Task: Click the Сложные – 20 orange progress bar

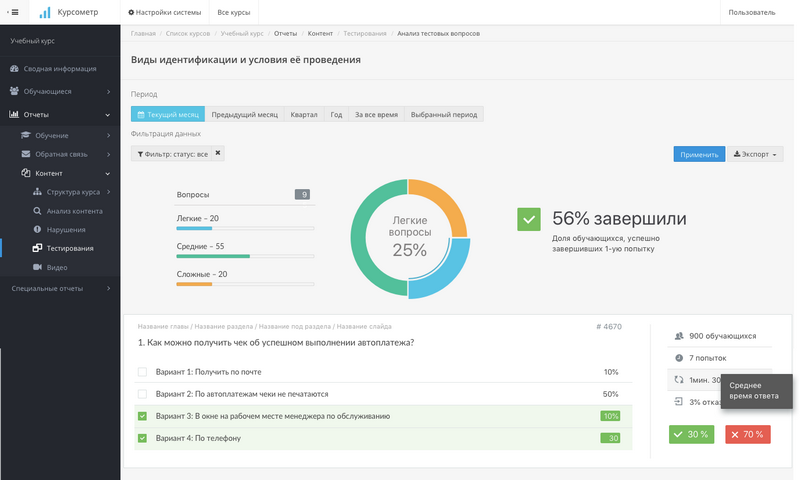Action: pos(194,284)
